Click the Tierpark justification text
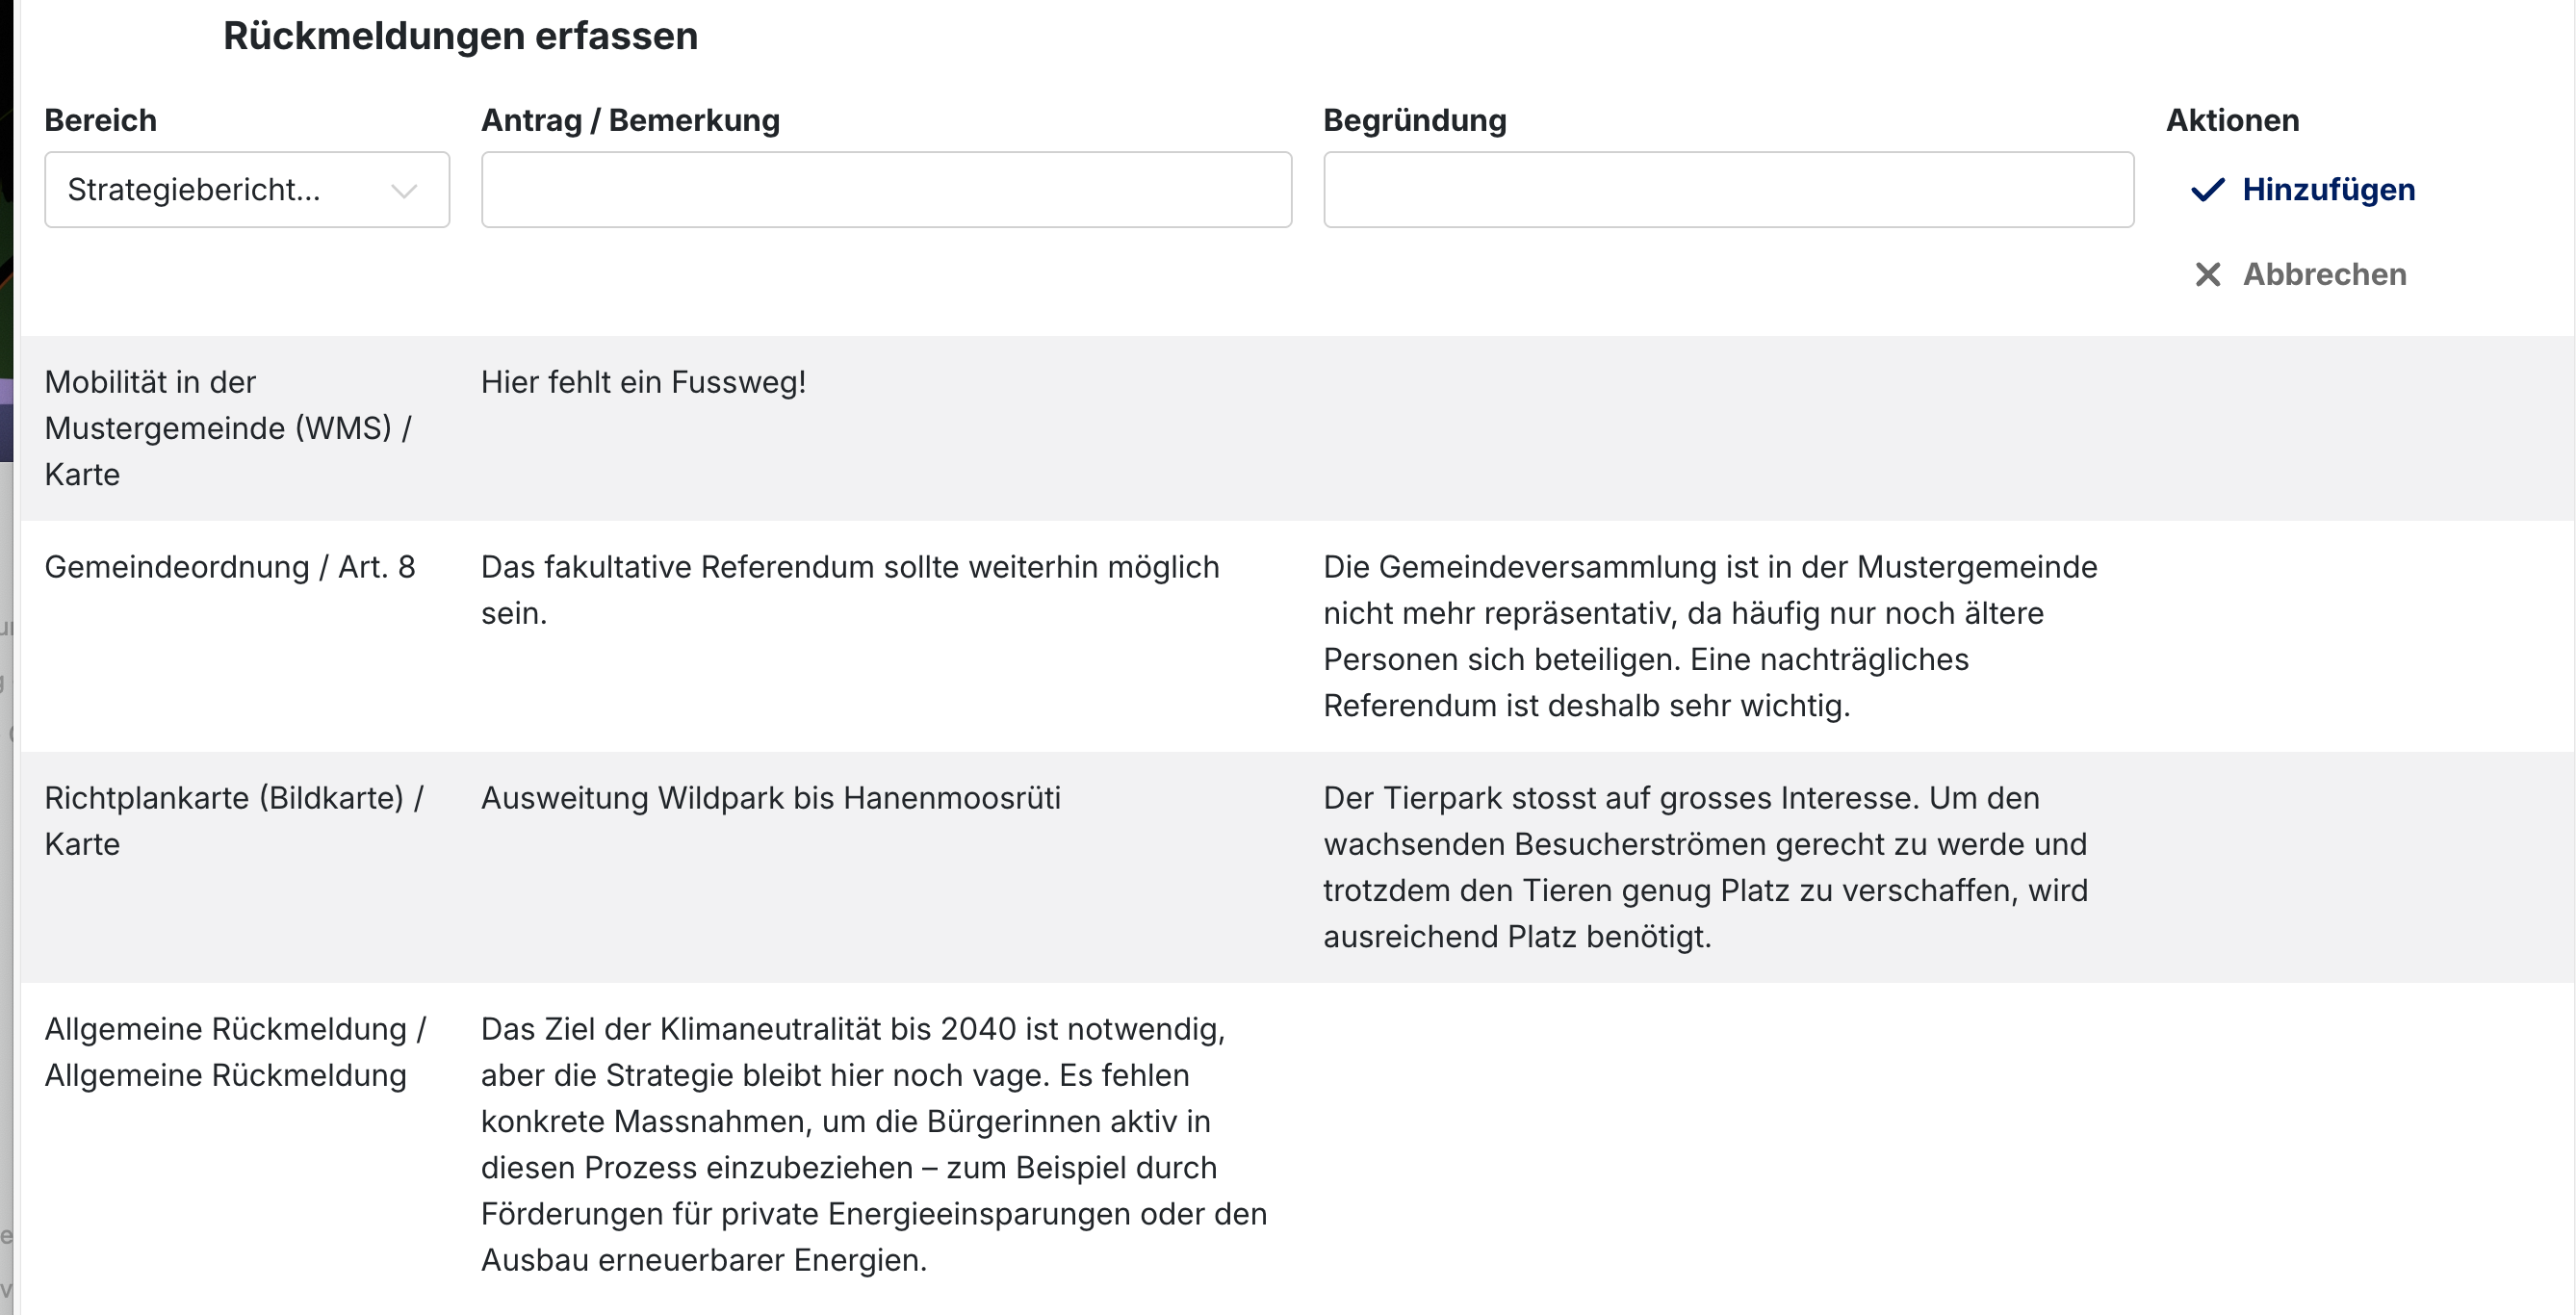2576x1315 pixels. (x=1706, y=867)
